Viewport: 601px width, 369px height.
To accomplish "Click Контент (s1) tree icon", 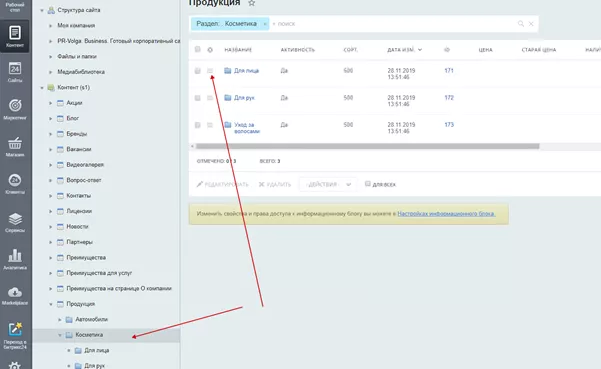I will pos(51,87).
